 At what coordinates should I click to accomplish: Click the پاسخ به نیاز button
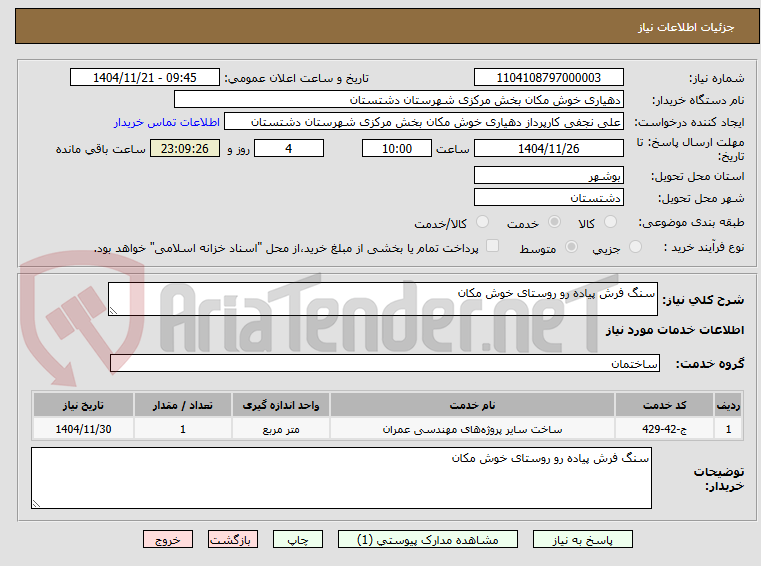click(x=582, y=539)
